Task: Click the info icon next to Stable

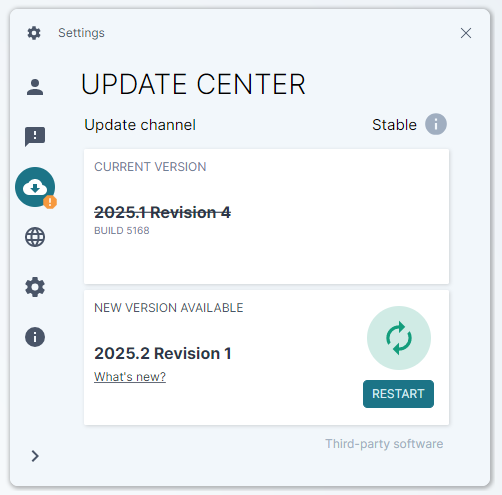Action: [436, 124]
